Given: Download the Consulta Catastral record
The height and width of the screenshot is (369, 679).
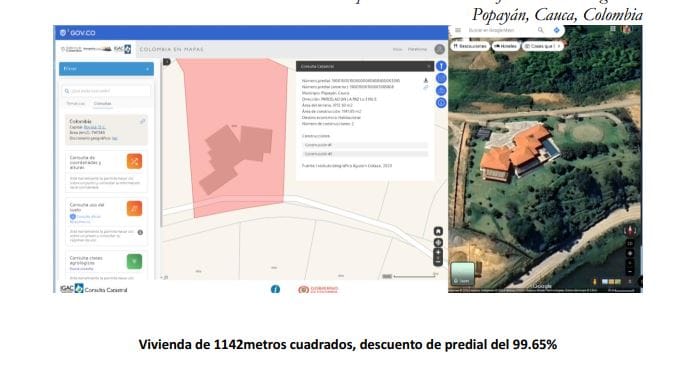Looking at the screenshot, I should pos(426,81).
